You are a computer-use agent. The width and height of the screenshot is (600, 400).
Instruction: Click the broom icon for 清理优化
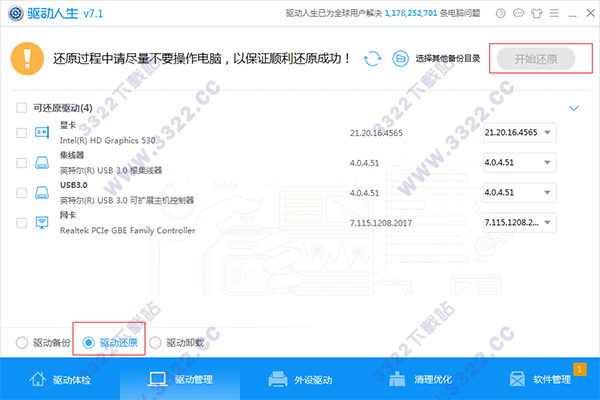[397, 379]
